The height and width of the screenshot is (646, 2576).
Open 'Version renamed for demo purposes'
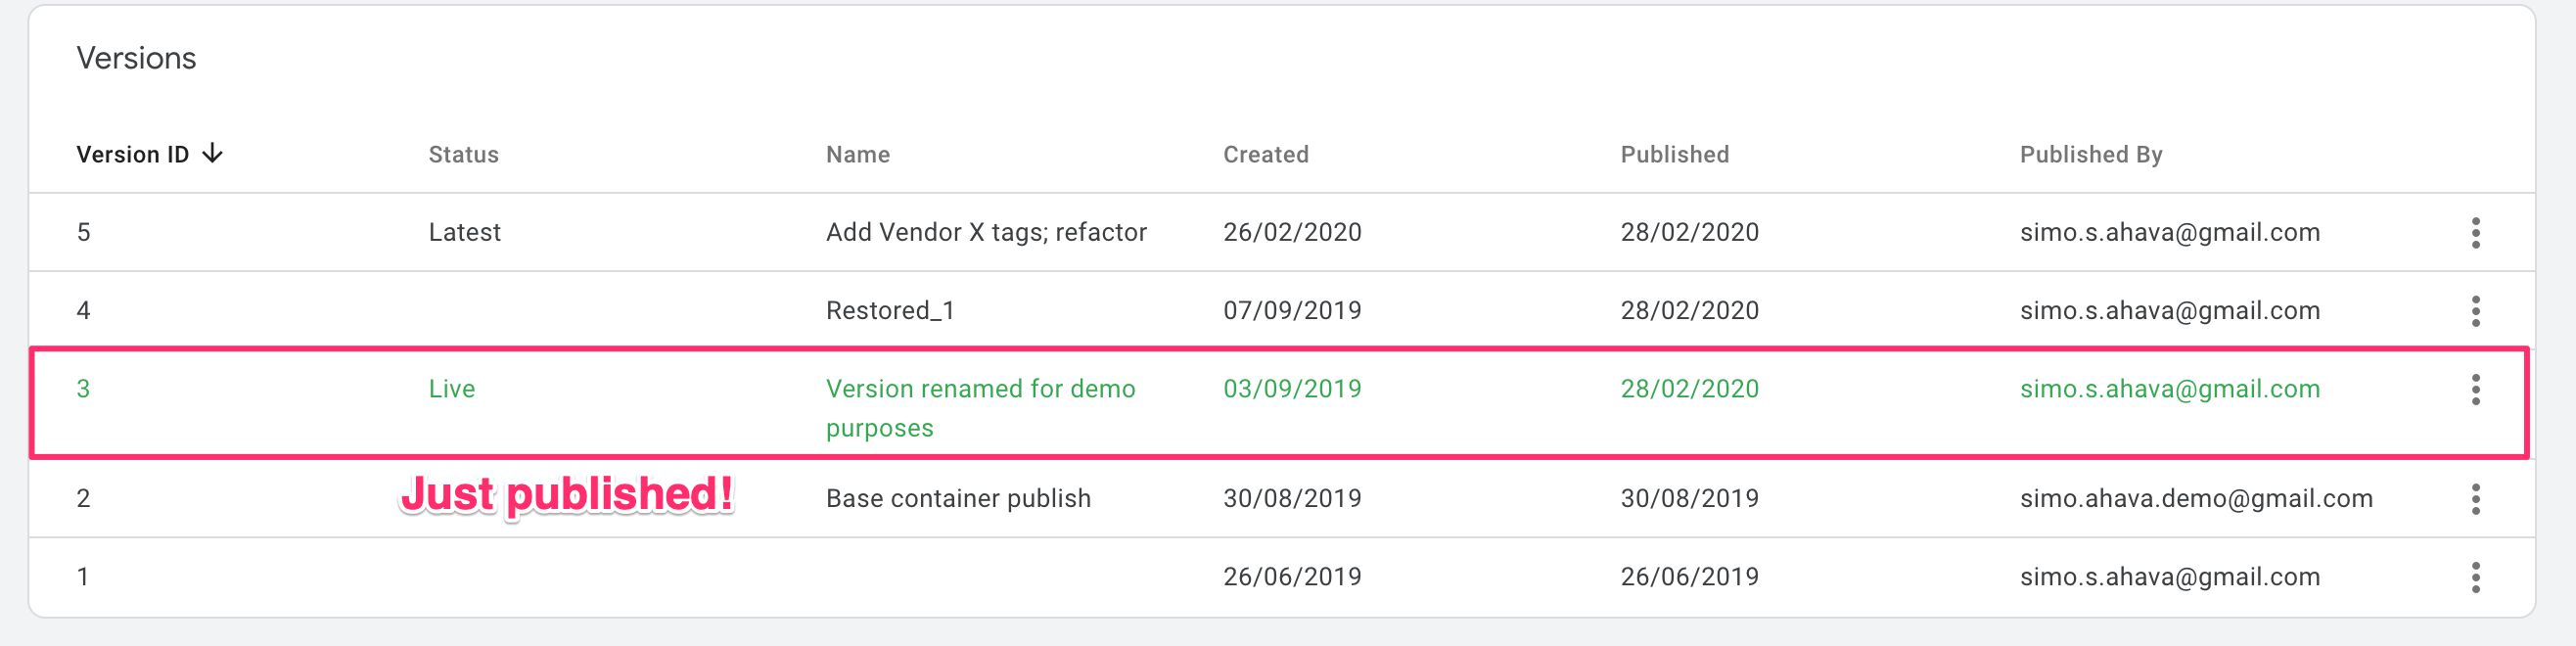[980, 408]
